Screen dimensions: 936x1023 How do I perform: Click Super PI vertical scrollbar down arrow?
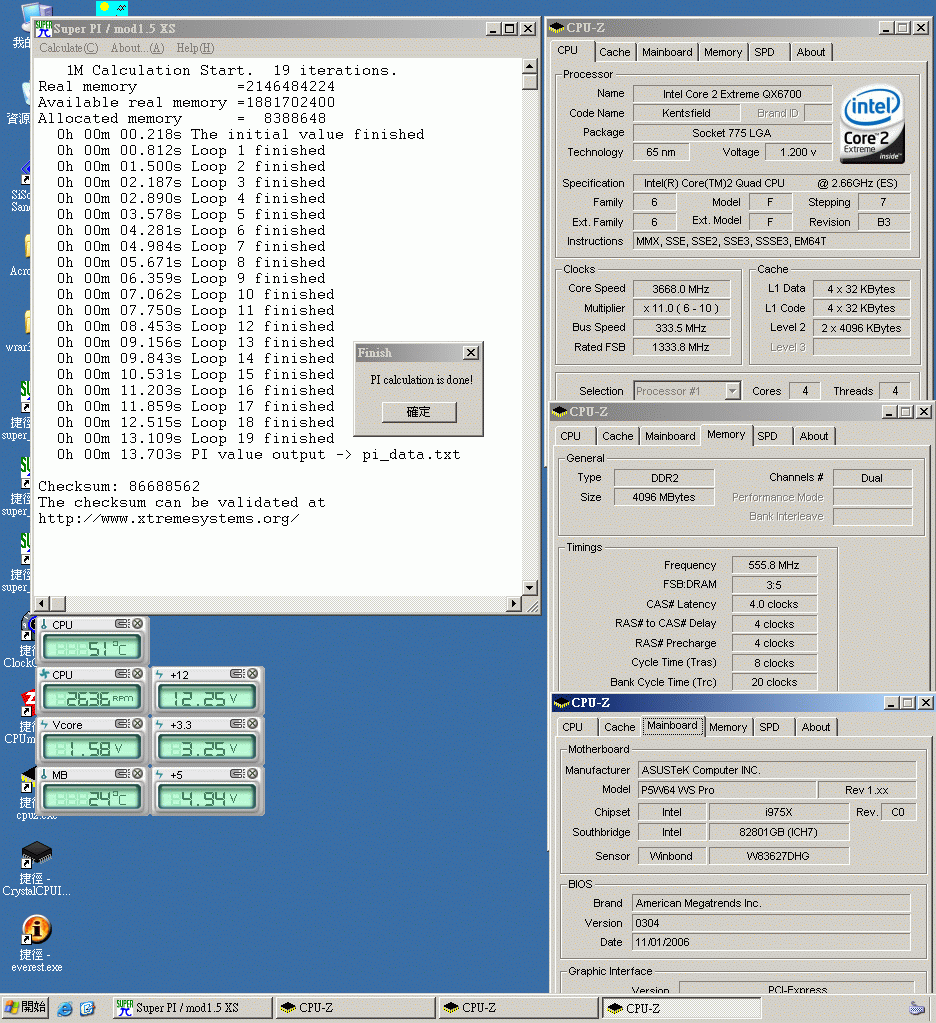click(530, 587)
